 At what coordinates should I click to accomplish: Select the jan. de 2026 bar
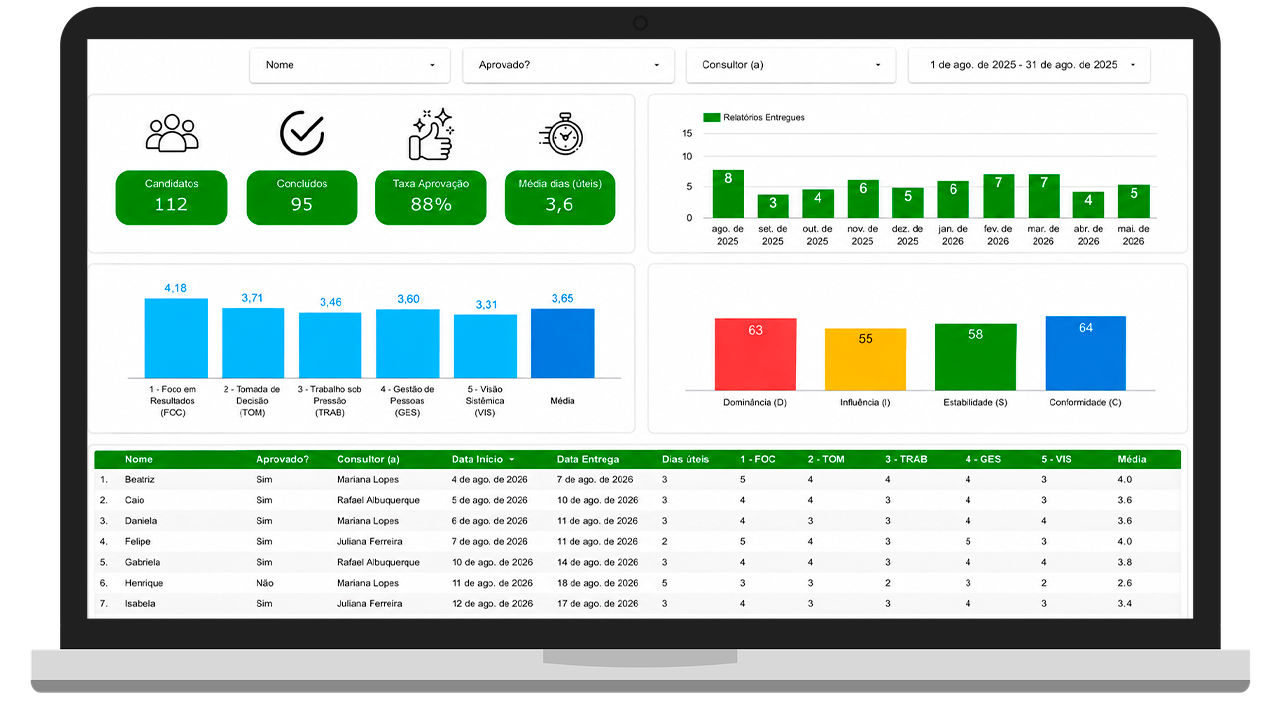click(953, 199)
